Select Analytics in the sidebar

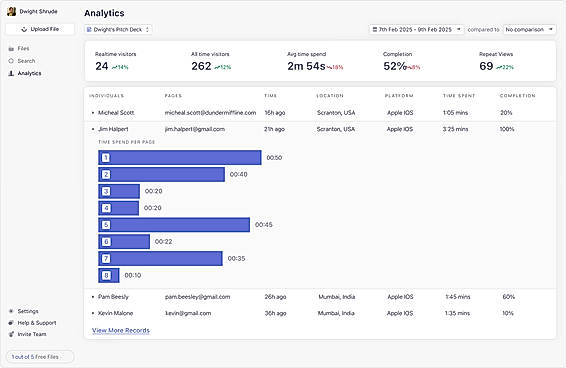click(x=29, y=73)
